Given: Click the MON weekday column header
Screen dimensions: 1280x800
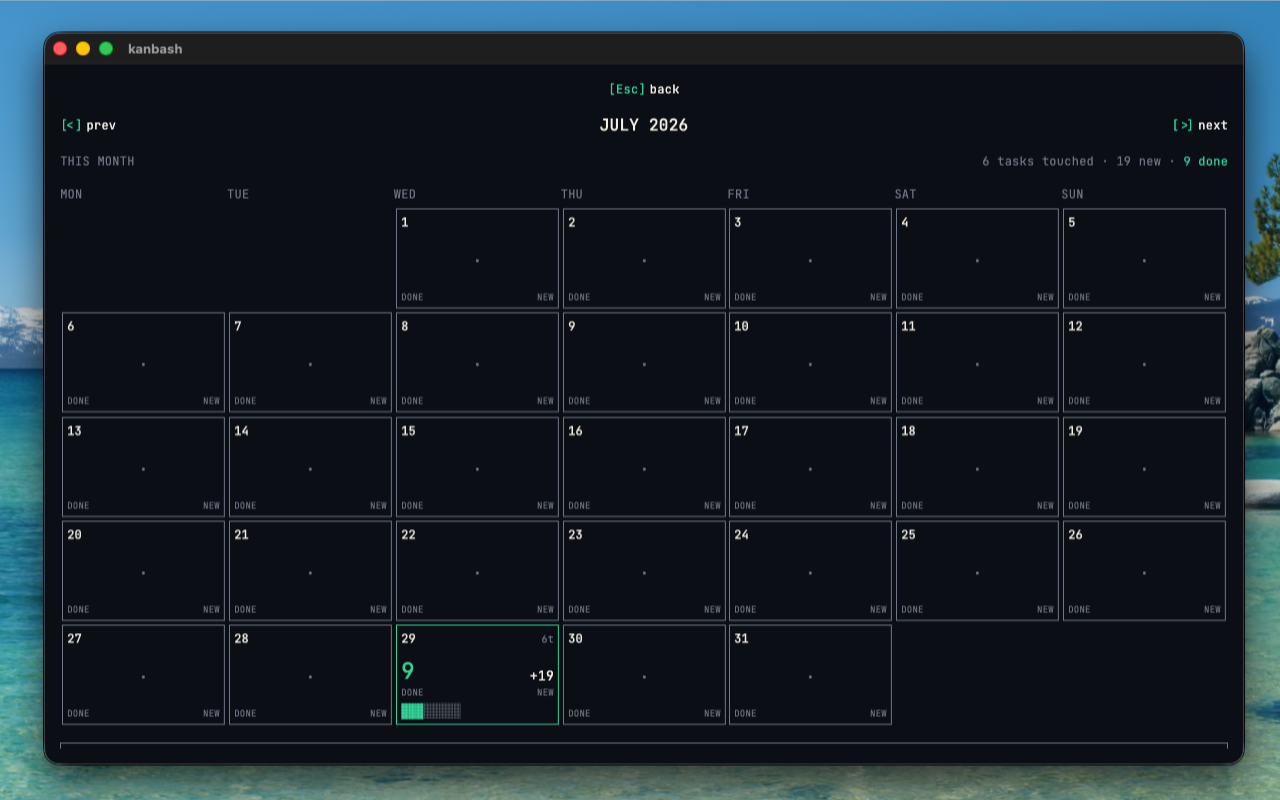Looking at the screenshot, I should click(71, 194).
